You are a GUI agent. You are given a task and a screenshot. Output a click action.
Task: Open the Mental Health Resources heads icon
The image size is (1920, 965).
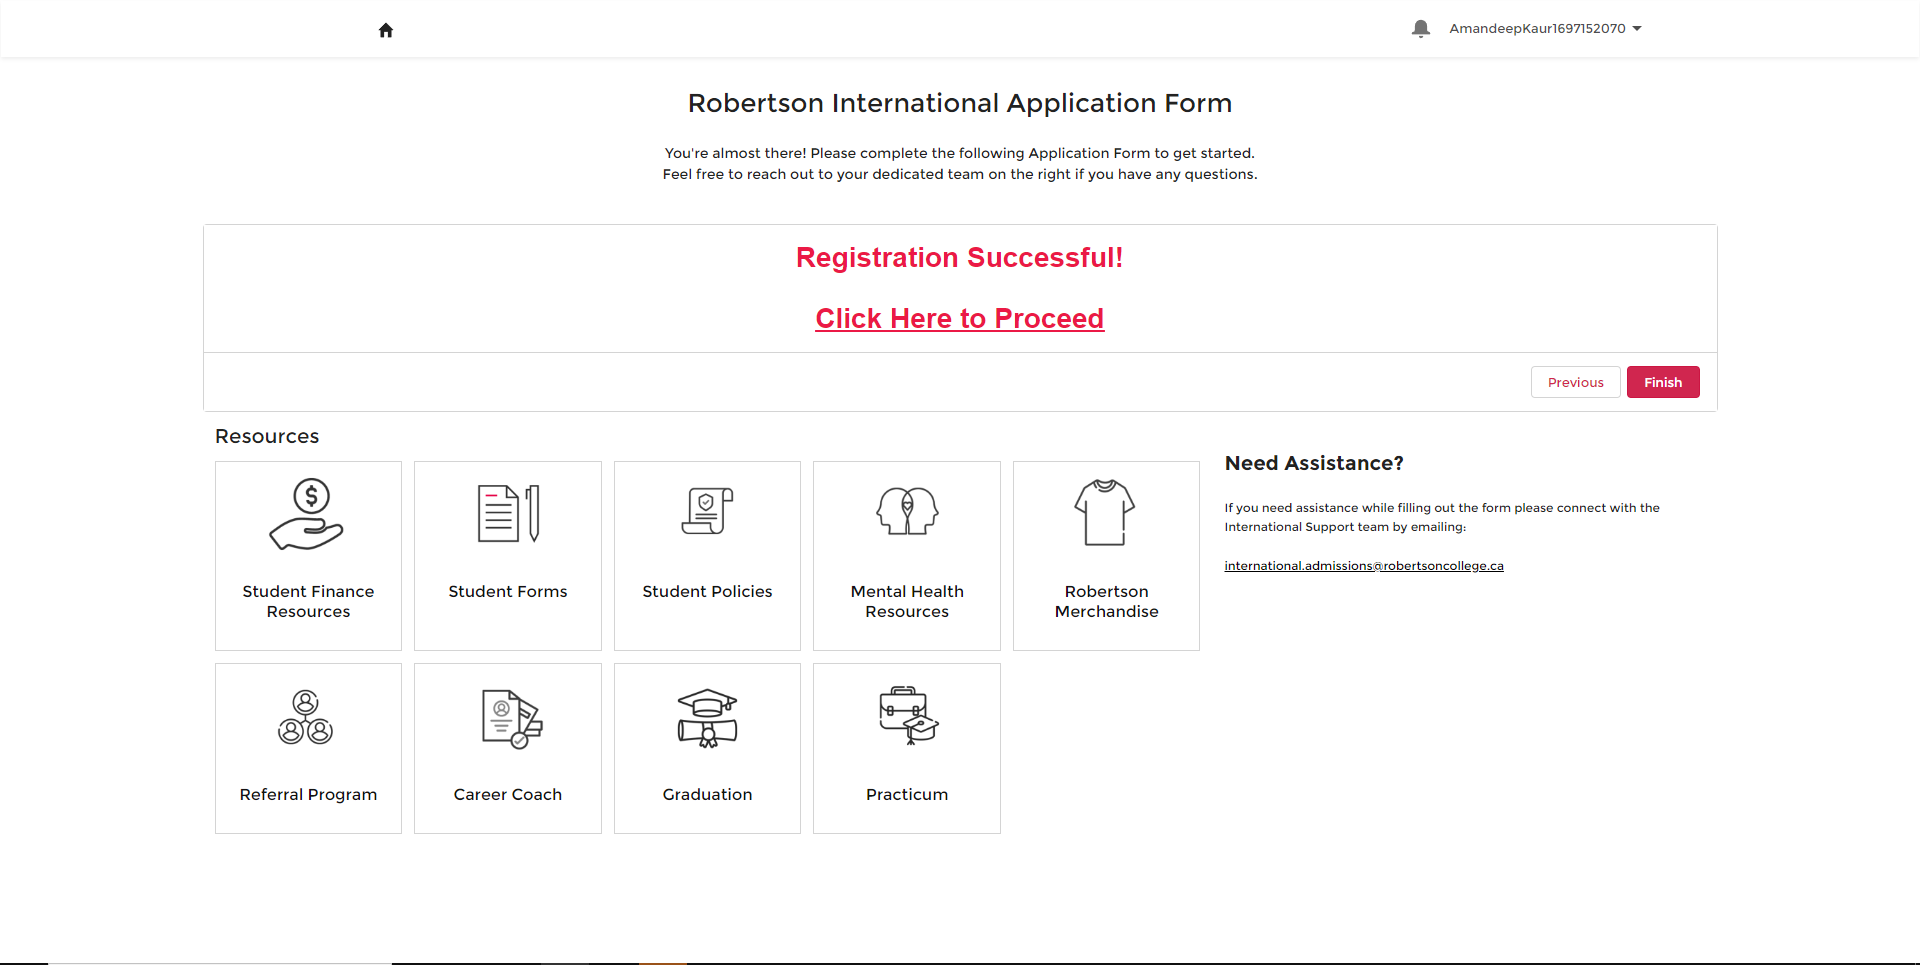pyautogui.click(x=907, y=511)
